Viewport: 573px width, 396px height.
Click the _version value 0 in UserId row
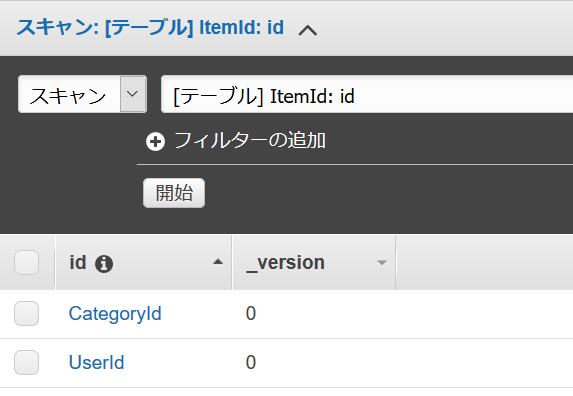tap(251, 362)
